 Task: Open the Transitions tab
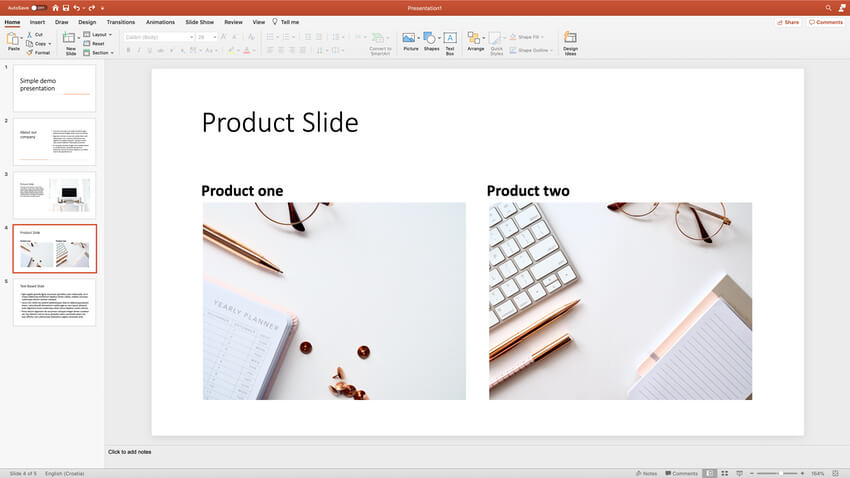(x=120, y=21)
